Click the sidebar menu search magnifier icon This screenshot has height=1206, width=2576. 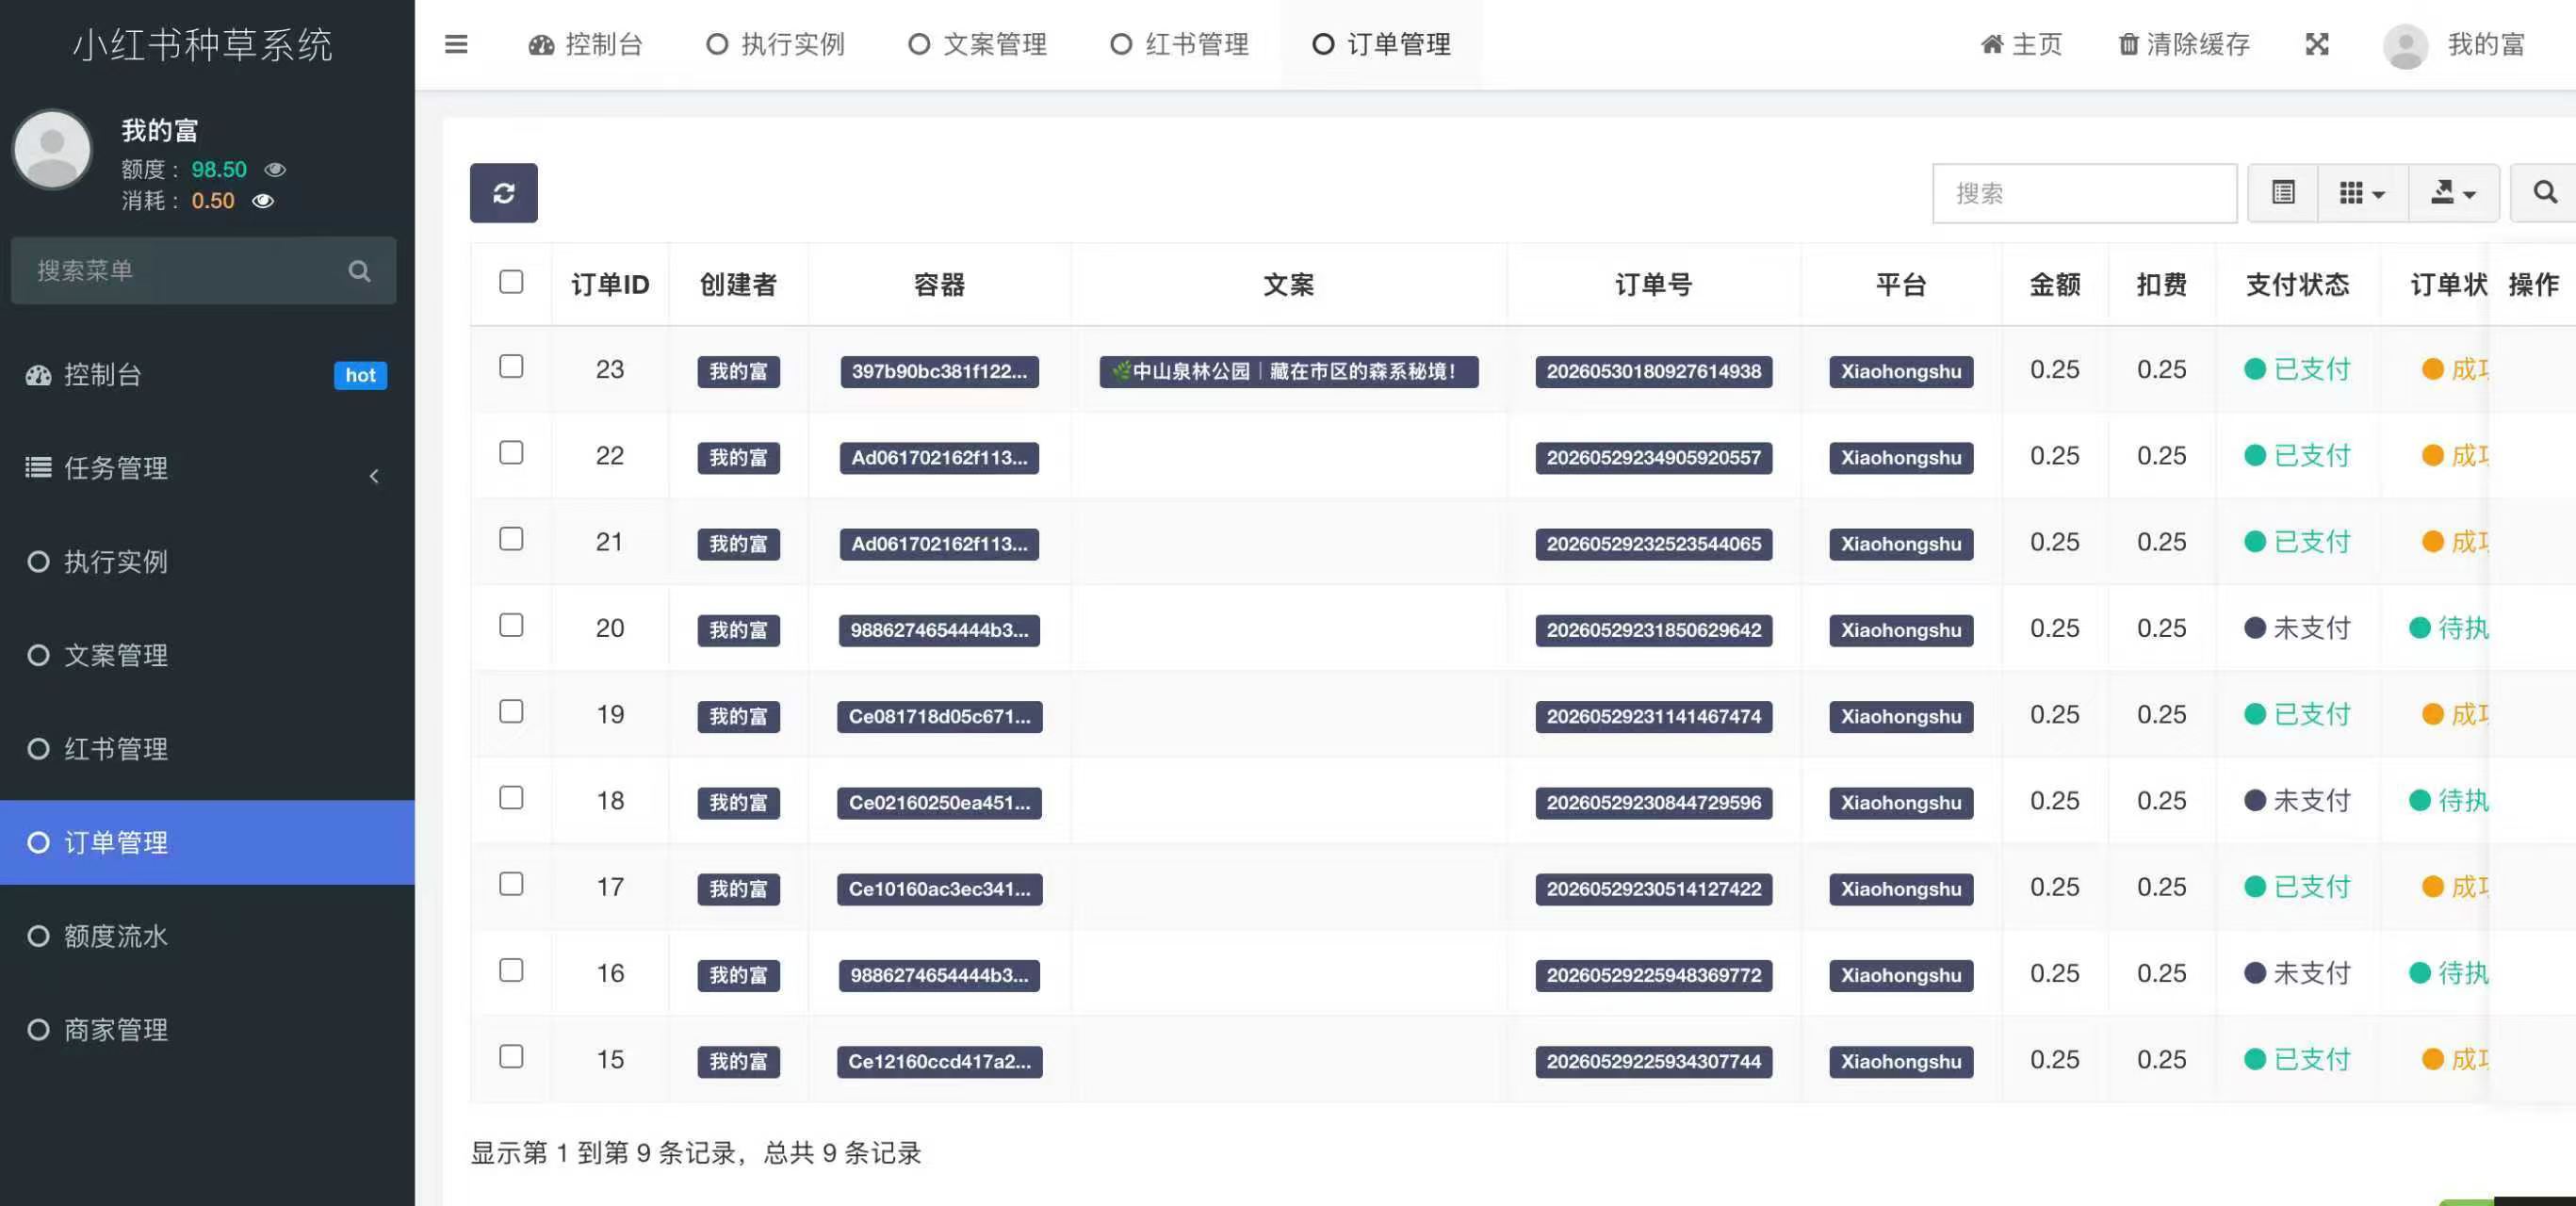359,271
